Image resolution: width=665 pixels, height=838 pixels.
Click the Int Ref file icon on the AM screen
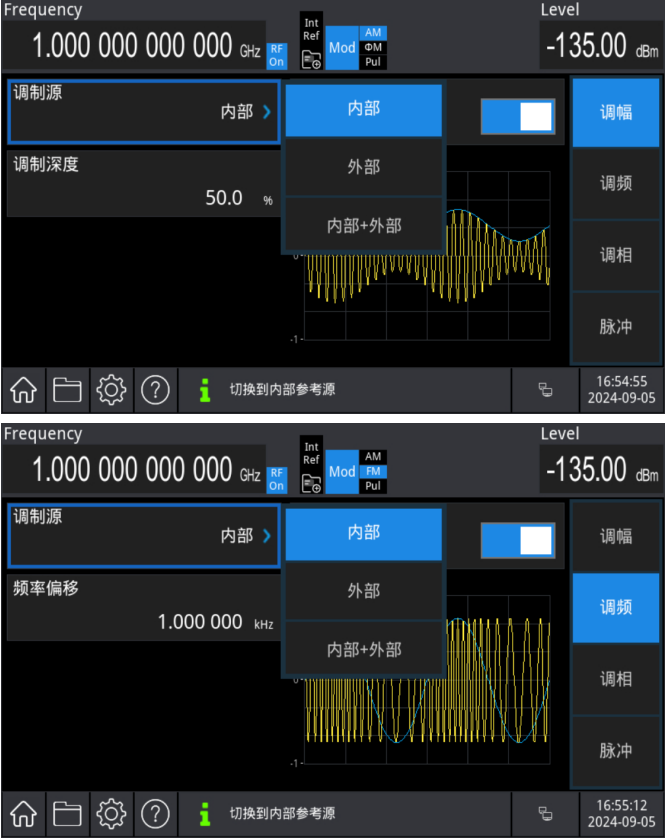coord(311,60)
